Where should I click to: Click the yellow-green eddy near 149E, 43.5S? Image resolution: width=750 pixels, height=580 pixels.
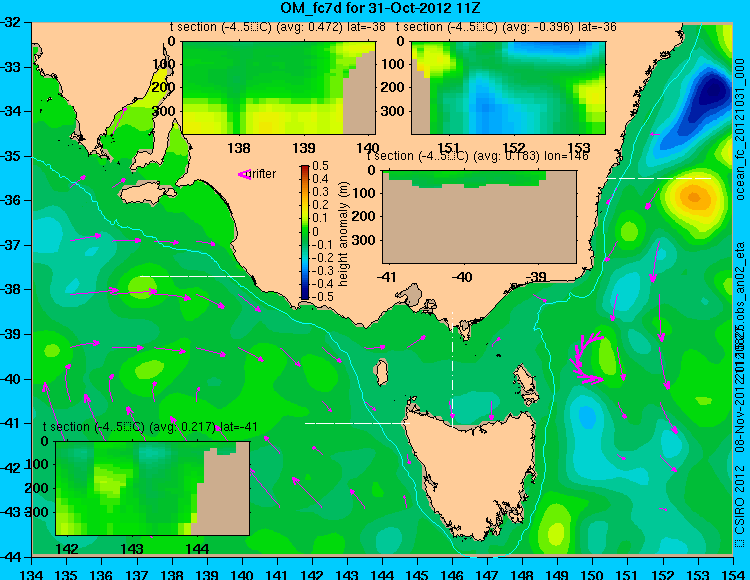[555, 531]
